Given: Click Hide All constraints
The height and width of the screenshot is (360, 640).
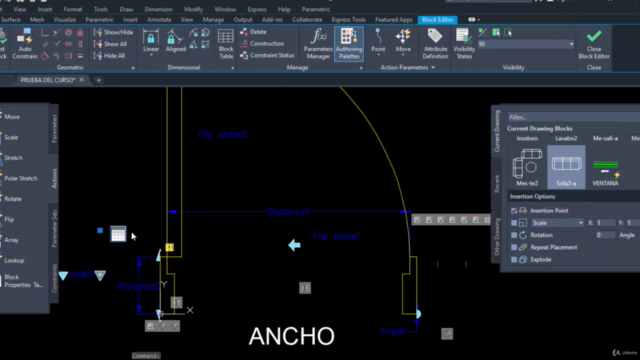Looking at the screenshot, I should tap(109, 56).
